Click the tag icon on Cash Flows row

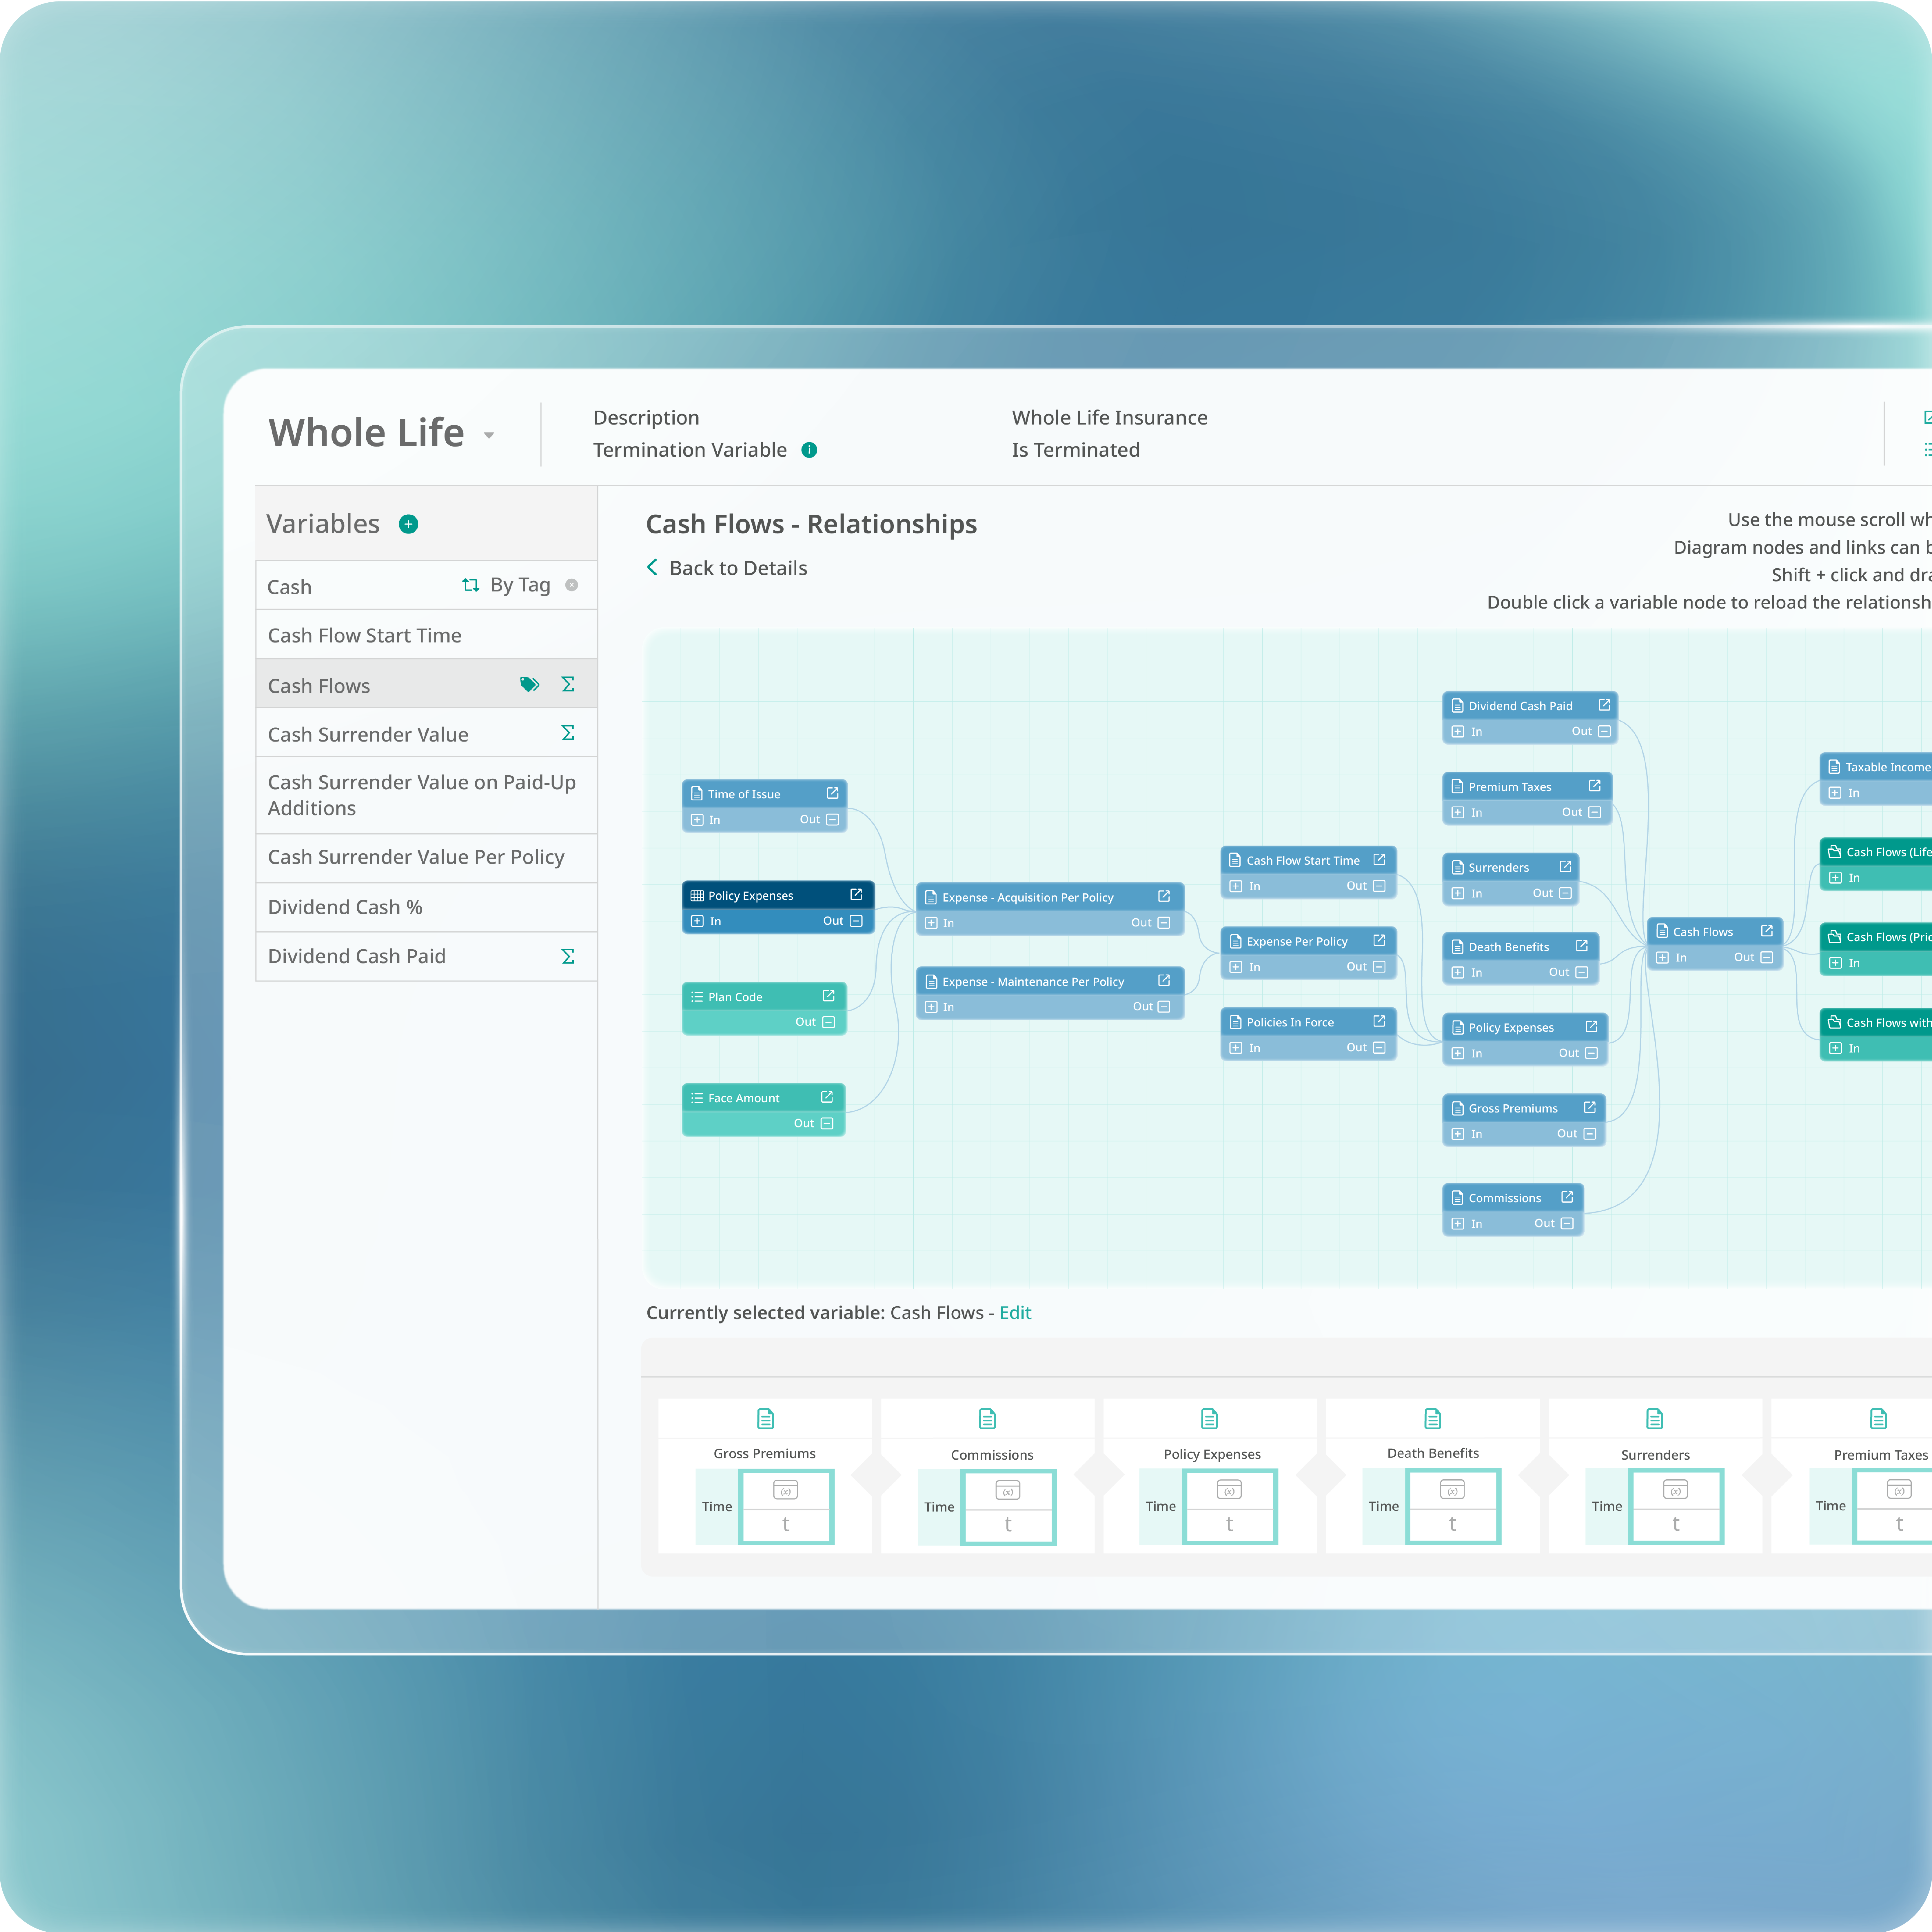530,685
